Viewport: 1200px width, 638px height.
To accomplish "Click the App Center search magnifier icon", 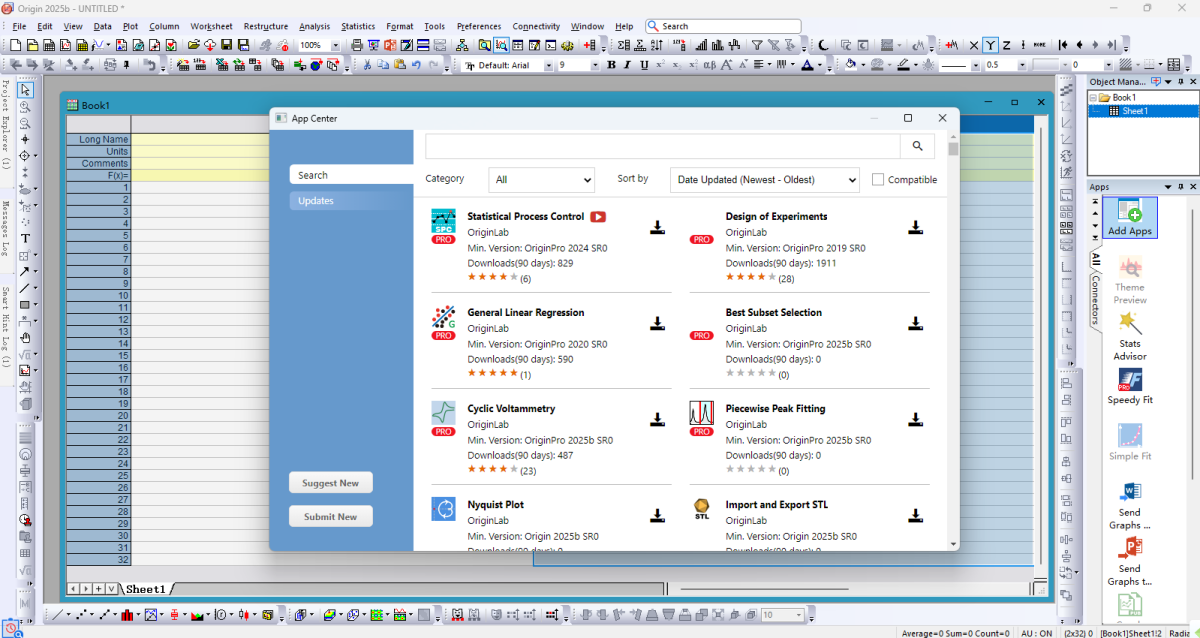I will click(917, 146).
